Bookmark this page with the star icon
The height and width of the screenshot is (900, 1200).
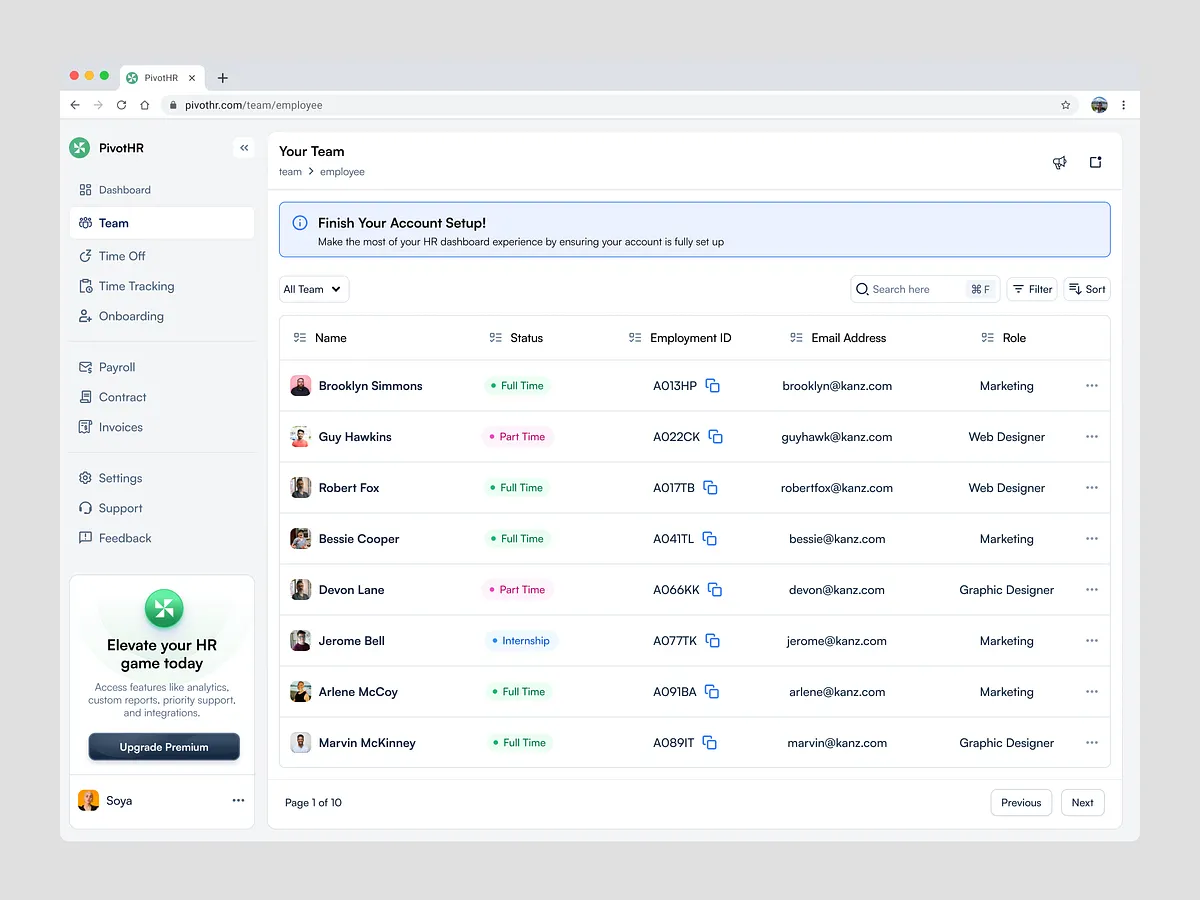[1066, 105]
